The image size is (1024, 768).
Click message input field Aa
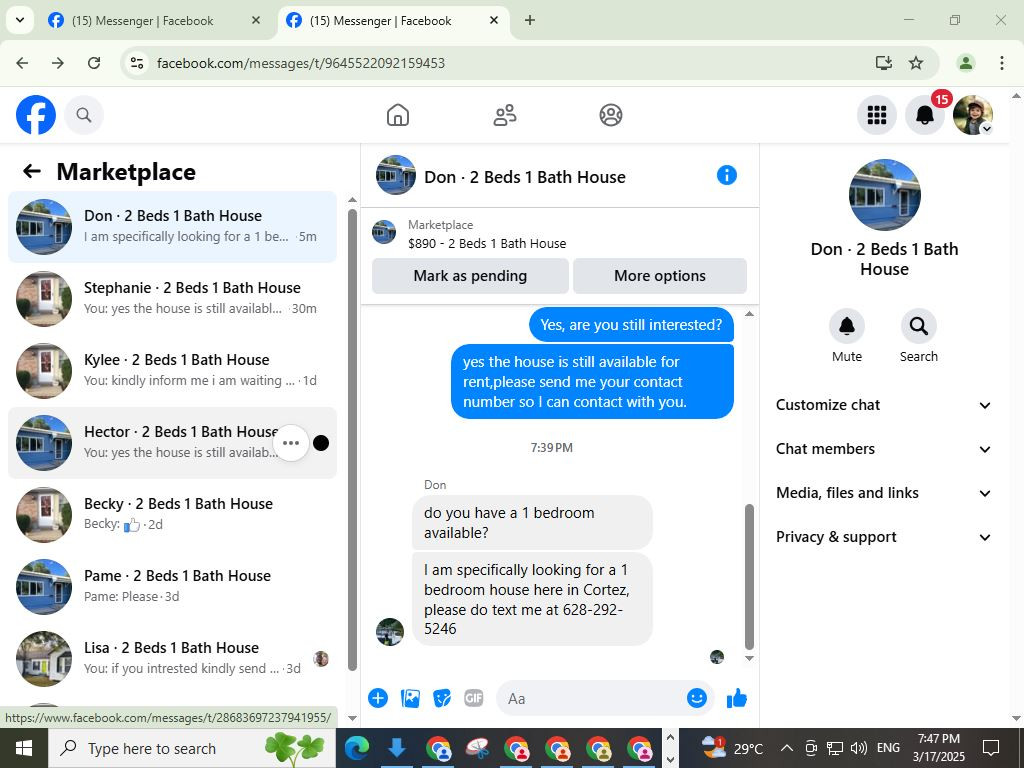pos(591,698)
